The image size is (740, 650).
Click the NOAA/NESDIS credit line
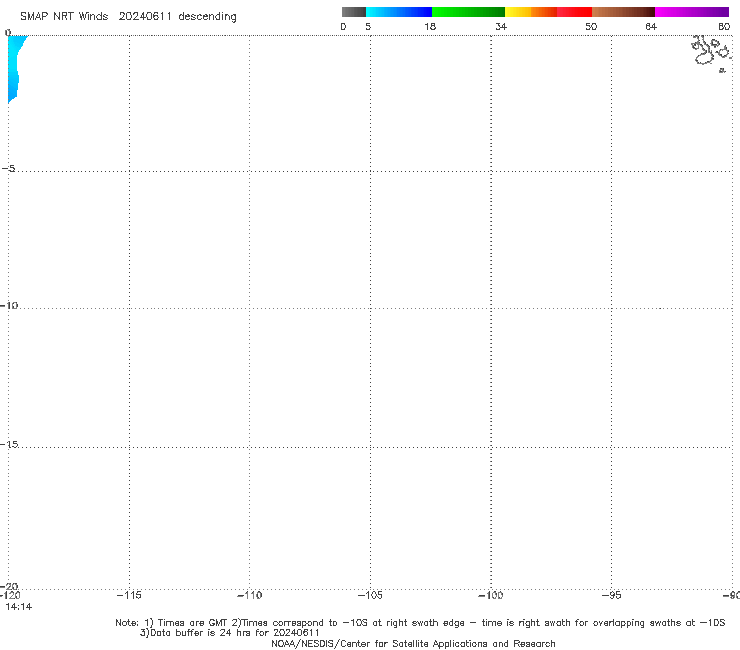413,644
